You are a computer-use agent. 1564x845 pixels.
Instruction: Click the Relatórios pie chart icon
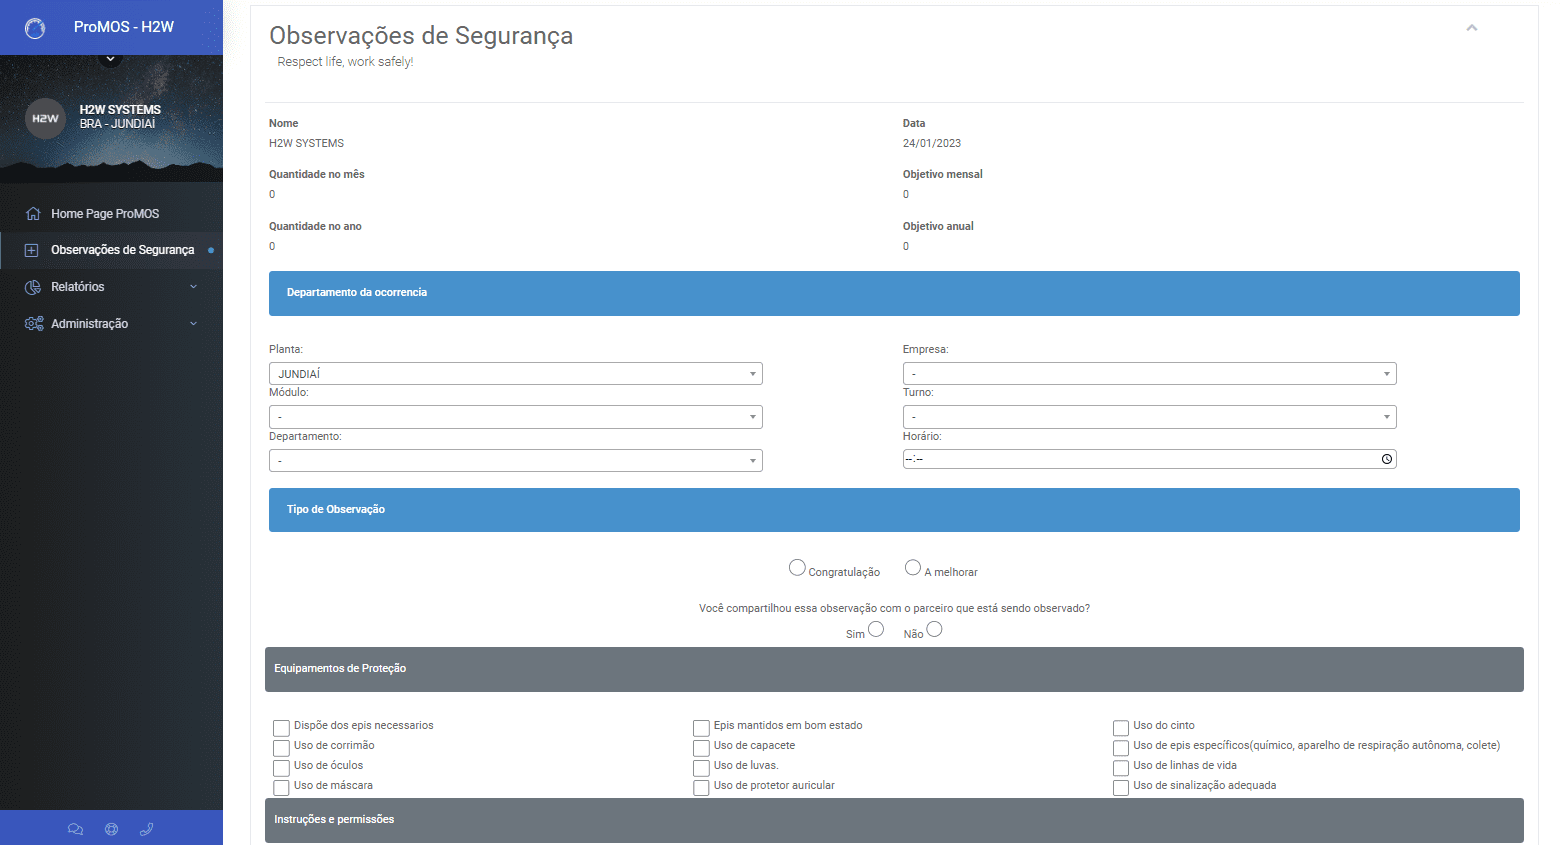[33, 287]
